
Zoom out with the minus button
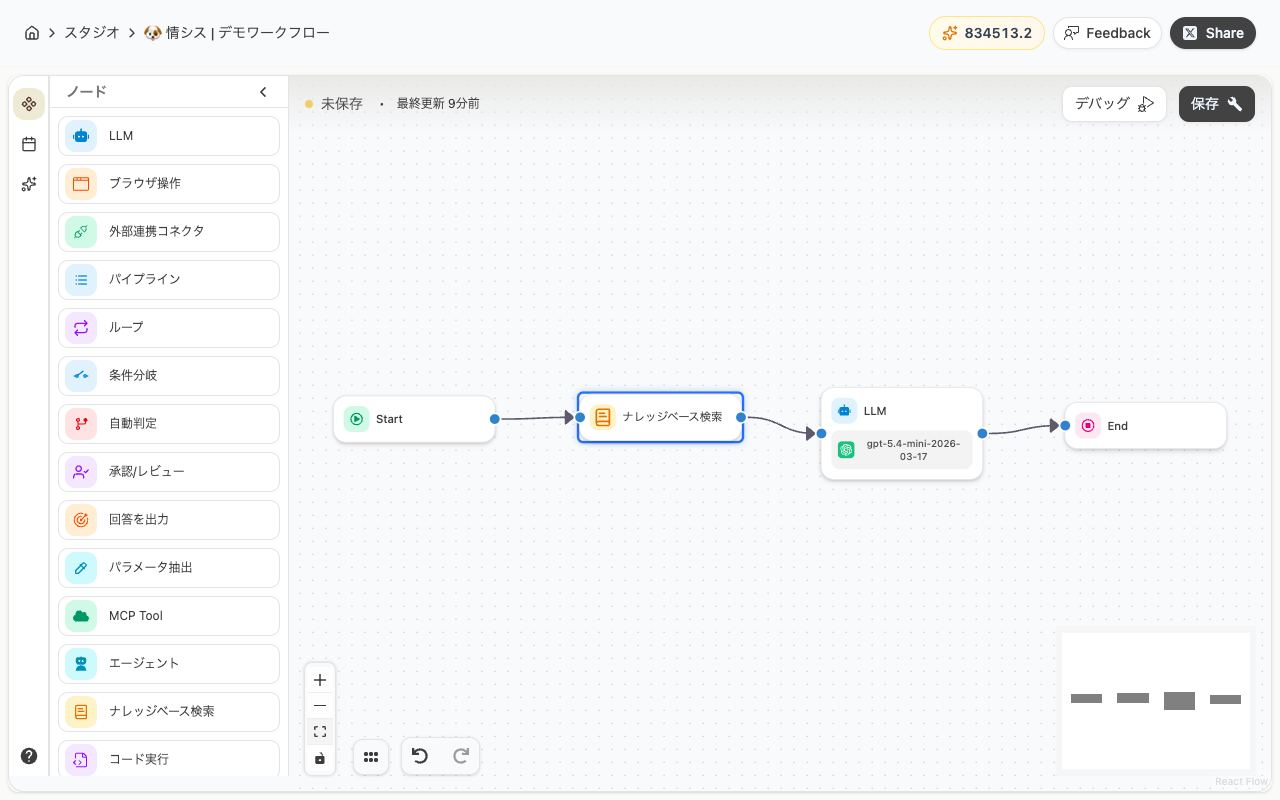point(320,706)
